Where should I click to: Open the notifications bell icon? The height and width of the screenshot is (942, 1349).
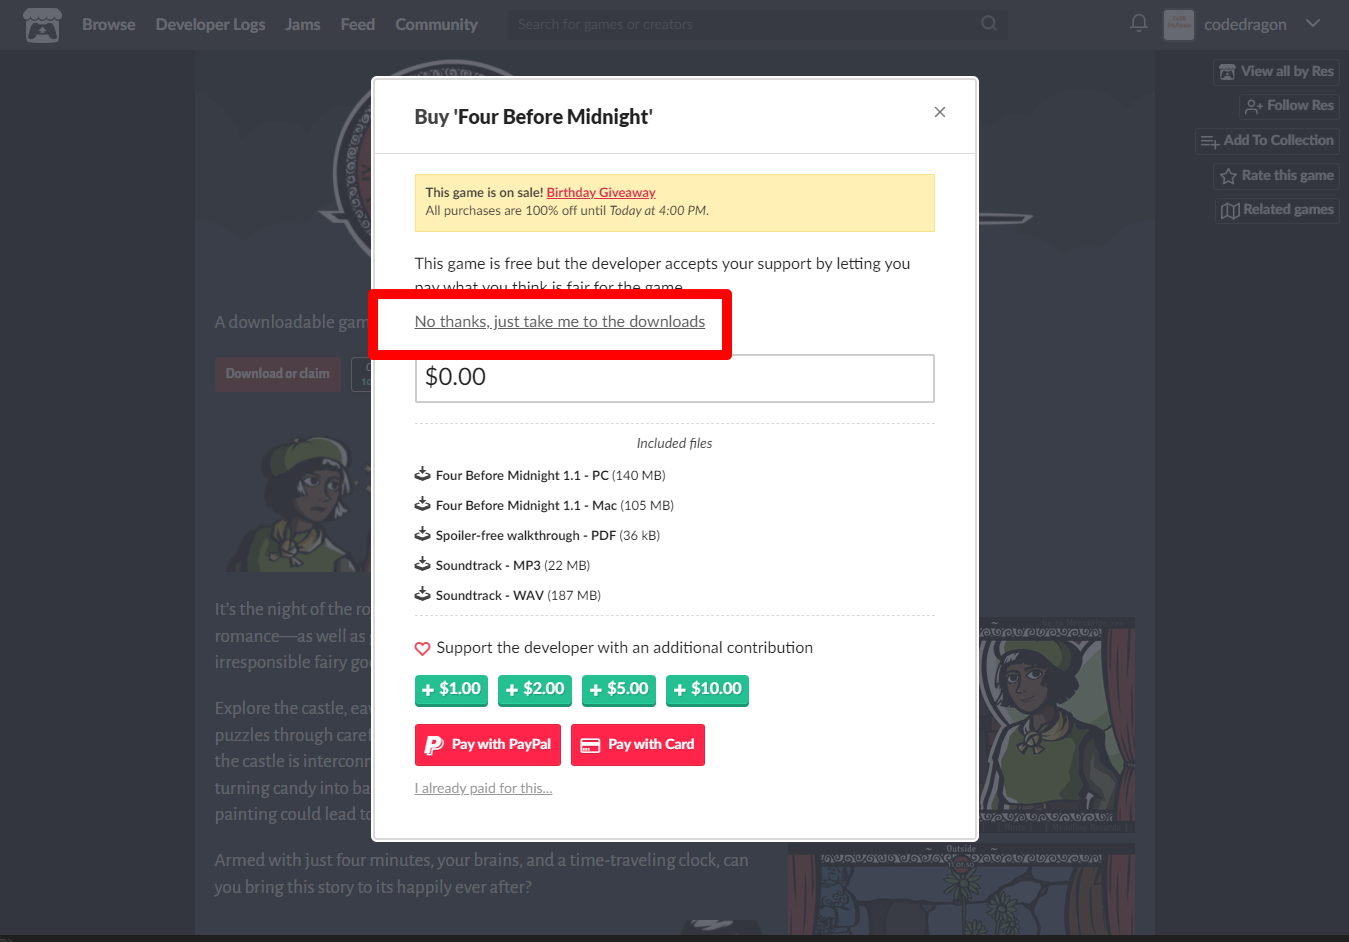(1138, 23)
